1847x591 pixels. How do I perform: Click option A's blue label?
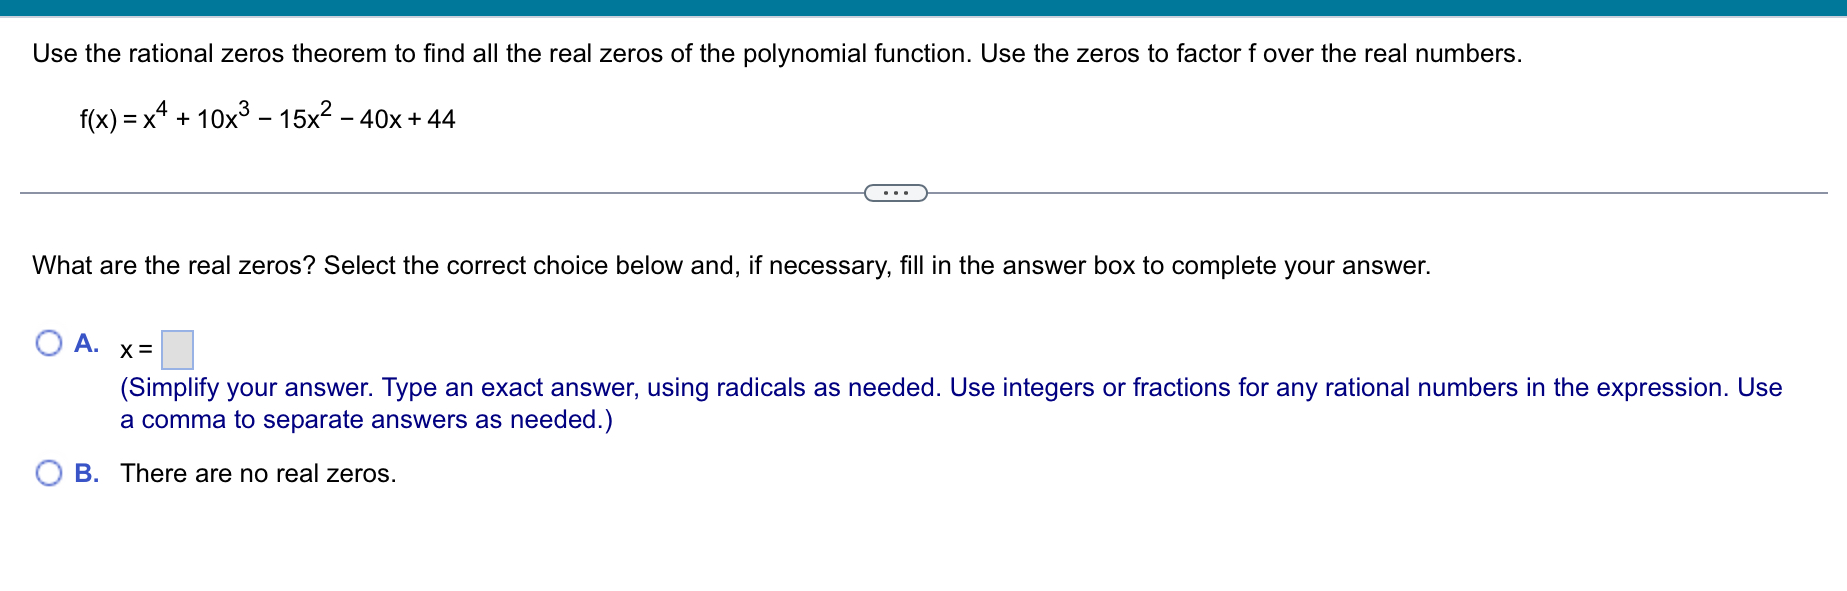[x=88, y=343]
